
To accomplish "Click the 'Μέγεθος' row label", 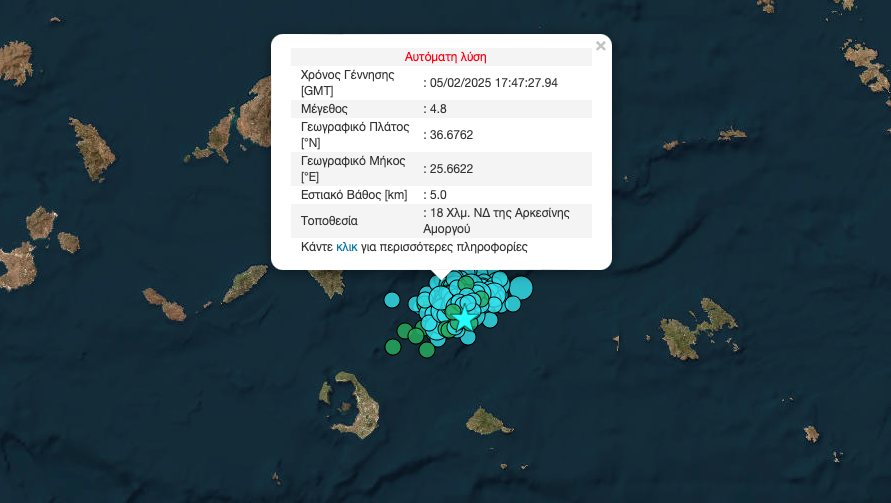I will tap(324, 108).
